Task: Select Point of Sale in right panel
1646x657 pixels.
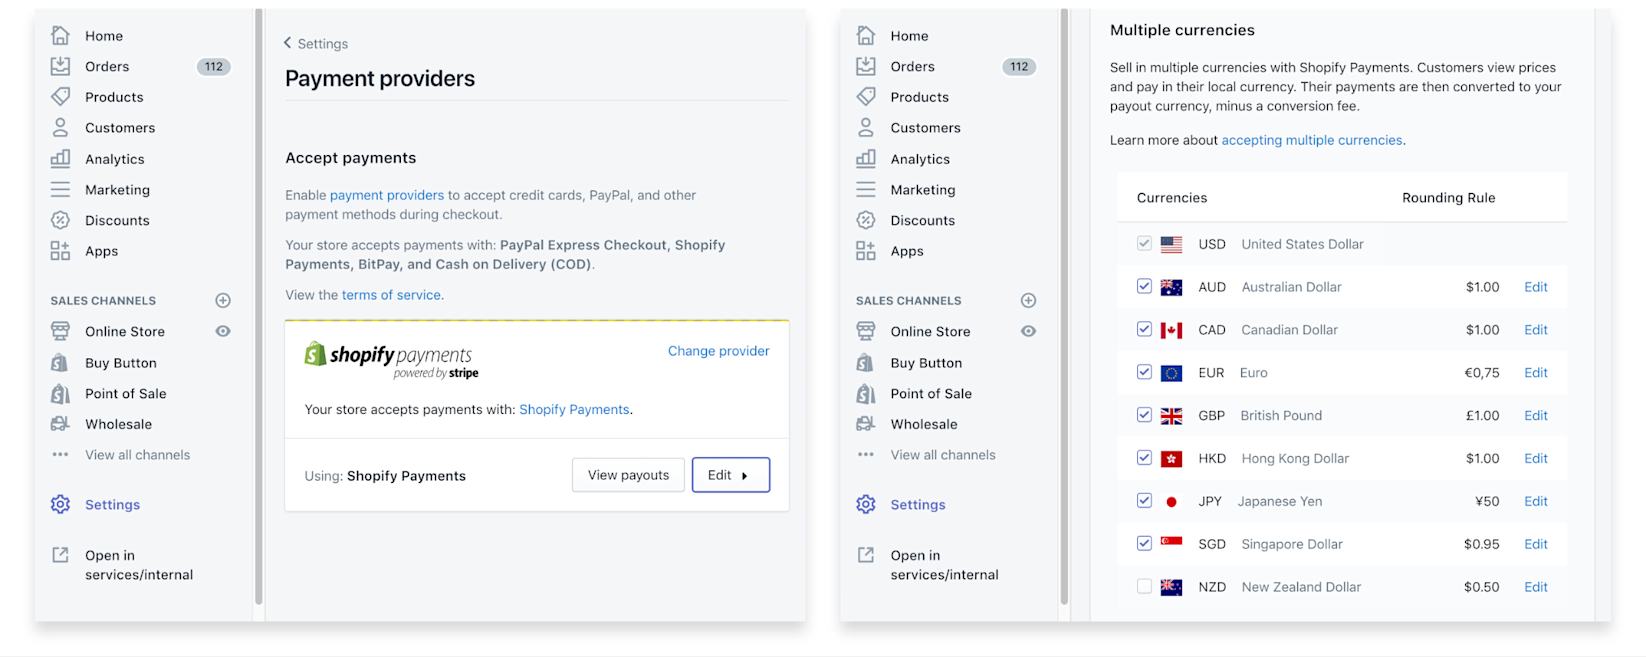Action: (931, 394)
